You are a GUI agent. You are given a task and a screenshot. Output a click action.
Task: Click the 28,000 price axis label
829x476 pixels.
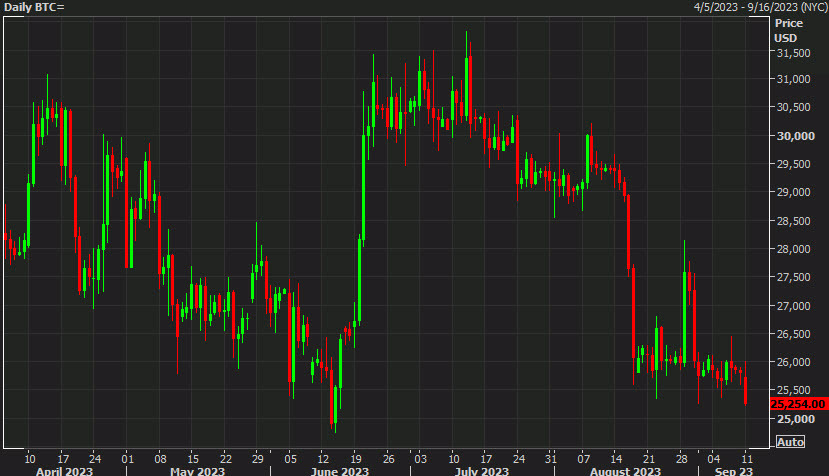793,249
